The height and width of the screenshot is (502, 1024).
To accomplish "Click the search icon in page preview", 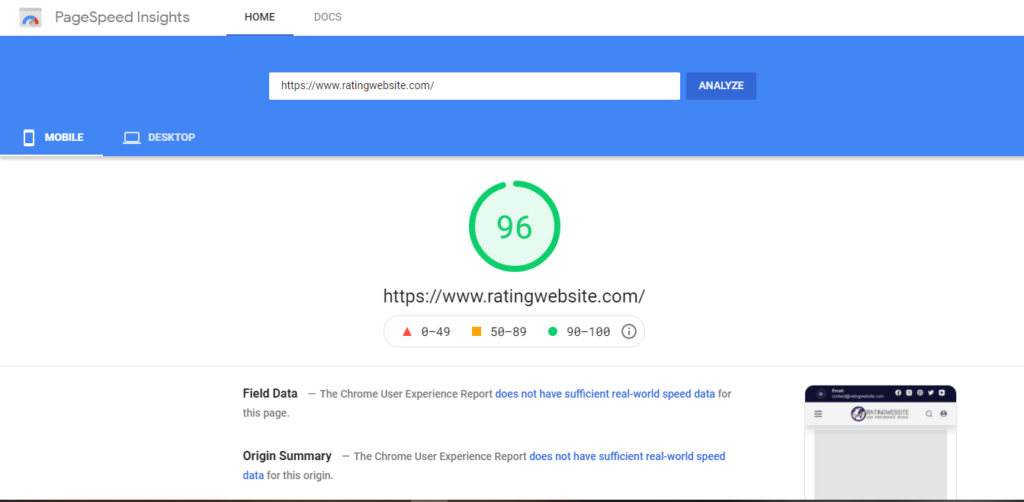I will pos(928,413).
